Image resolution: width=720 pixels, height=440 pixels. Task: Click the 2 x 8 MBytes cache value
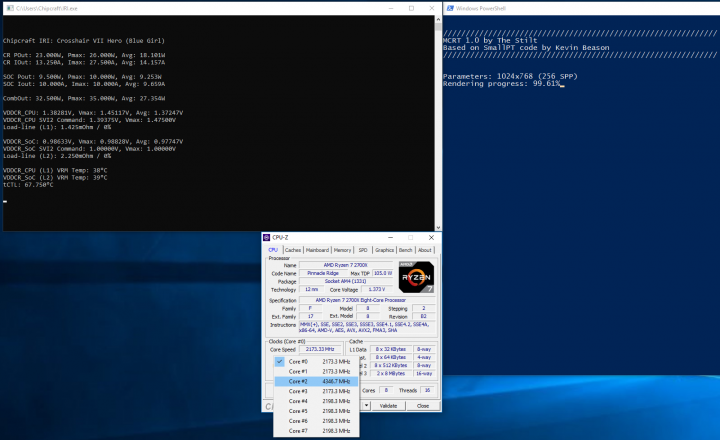point(391,373)
